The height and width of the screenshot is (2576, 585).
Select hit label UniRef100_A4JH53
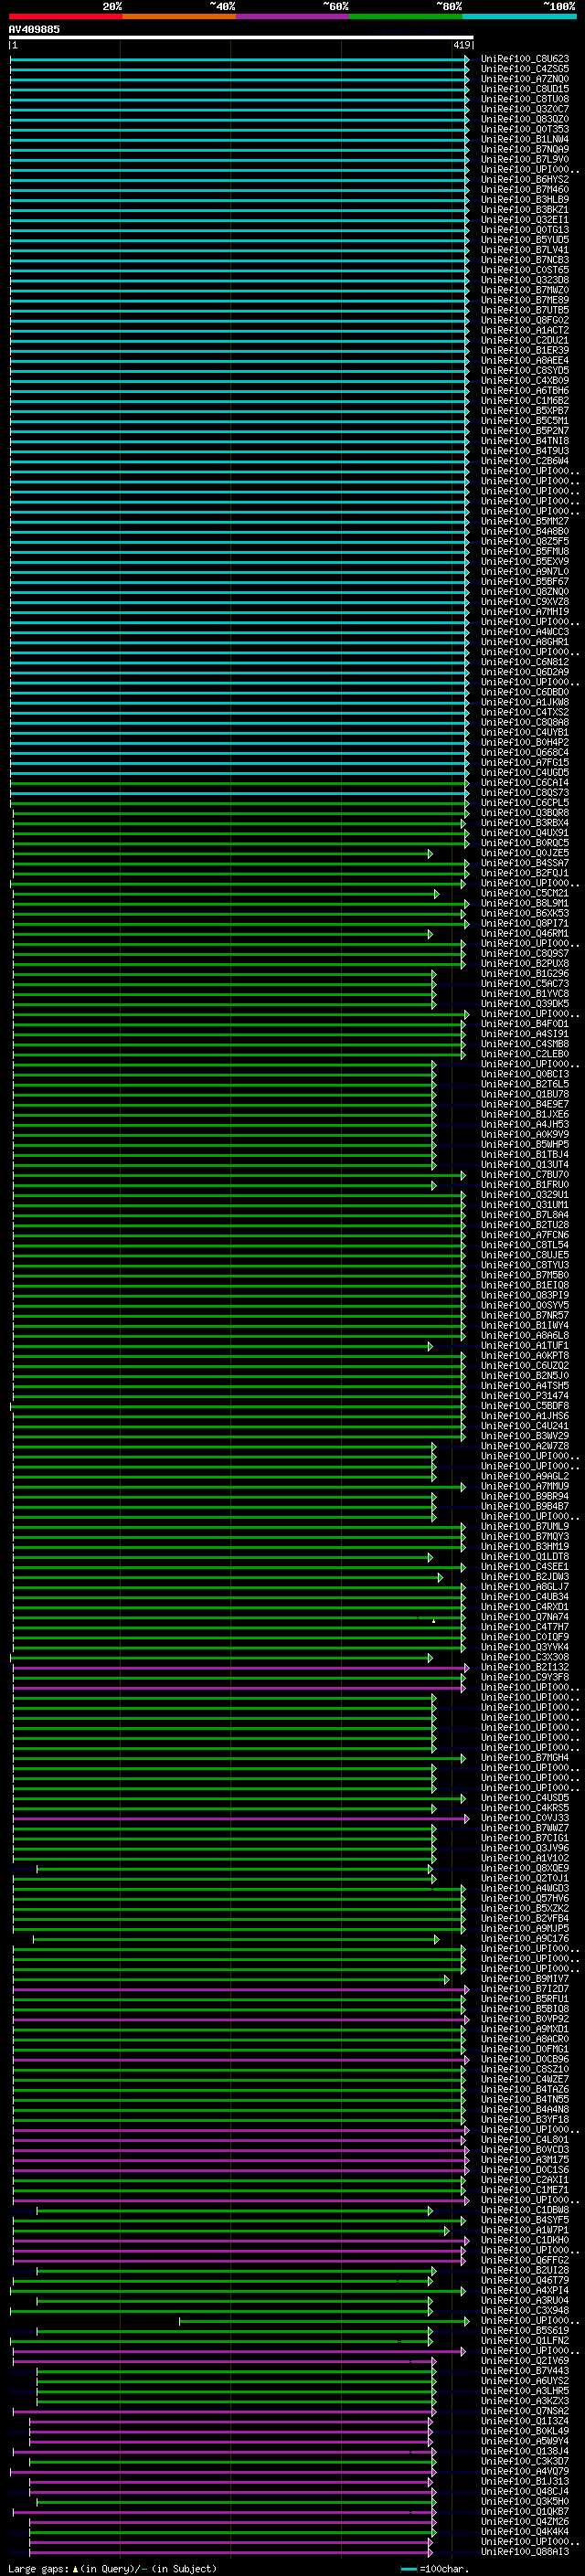525,1124
